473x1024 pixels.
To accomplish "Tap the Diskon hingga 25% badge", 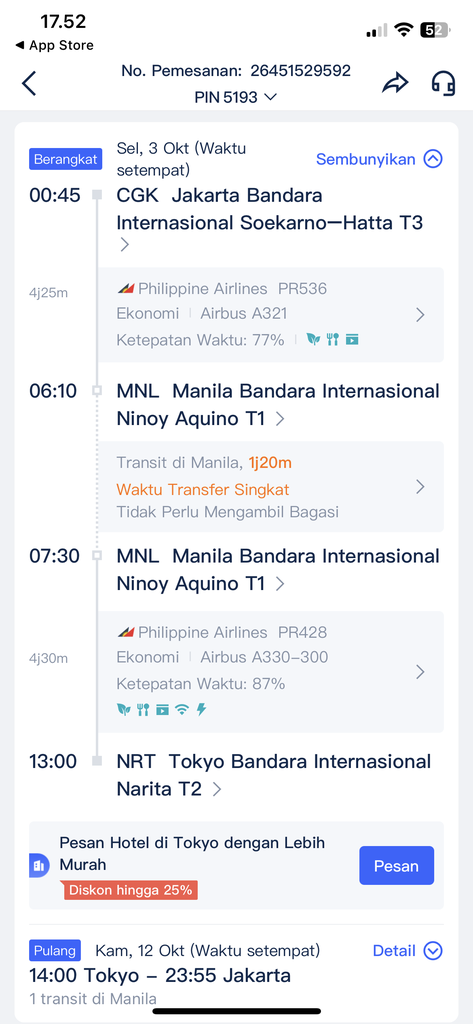I will (130, 889).
